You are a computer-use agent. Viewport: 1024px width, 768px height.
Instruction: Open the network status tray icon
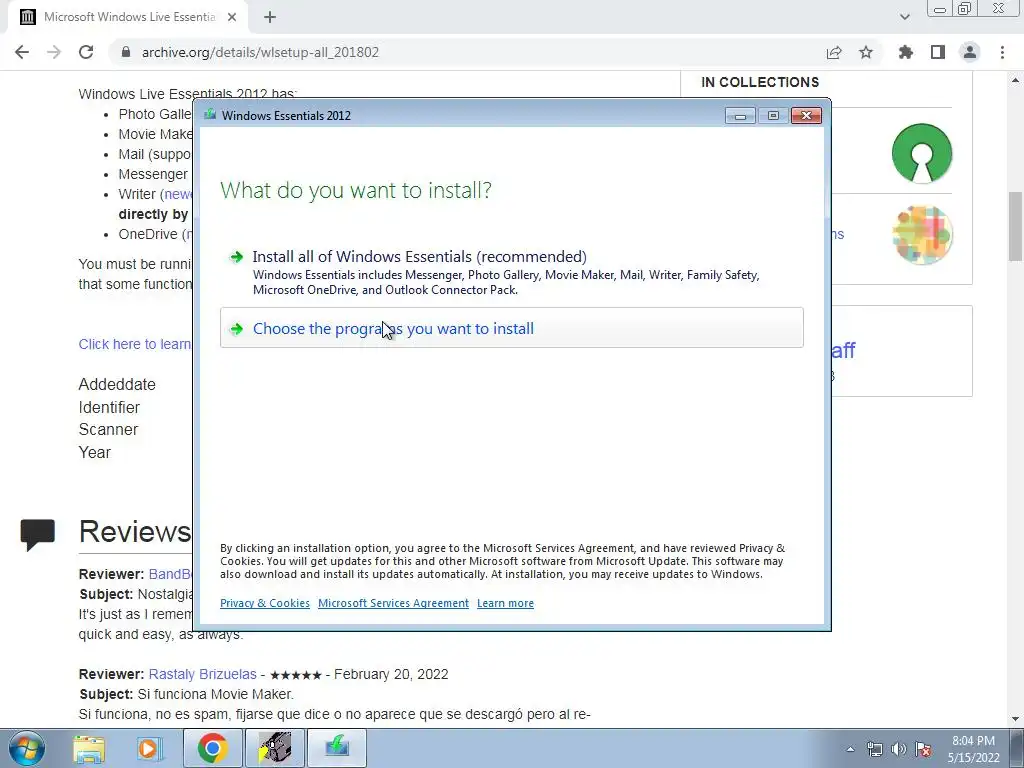pyautogui.click(x=874, y=749)
